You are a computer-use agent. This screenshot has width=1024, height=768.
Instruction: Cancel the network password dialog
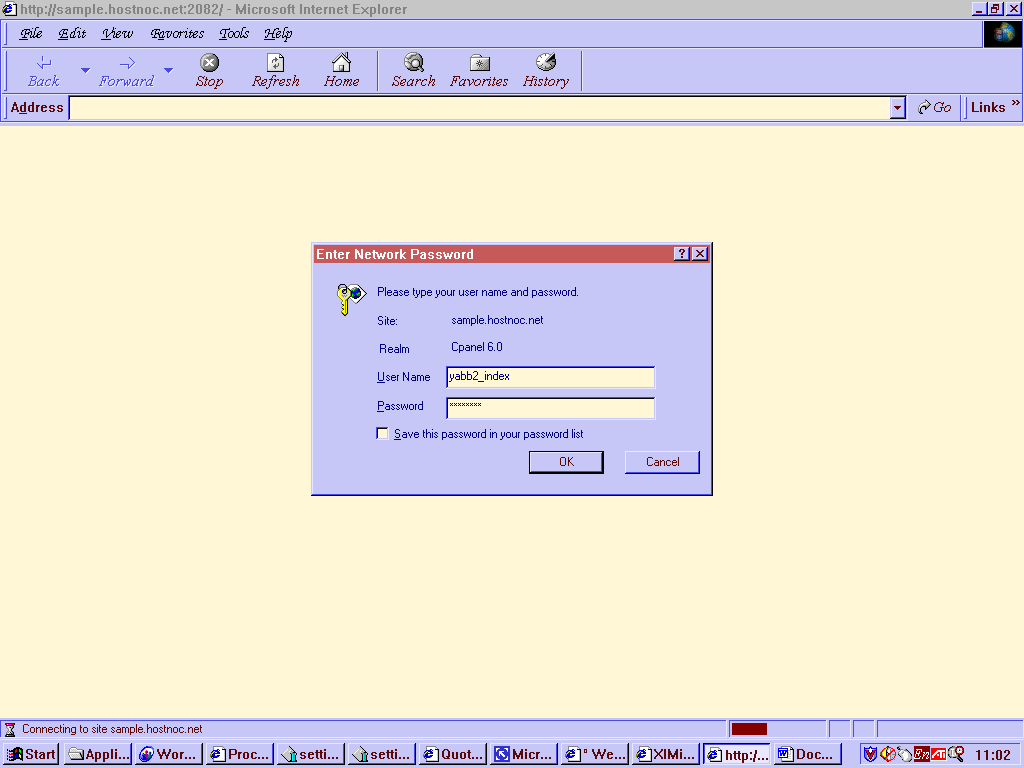point(662,462)
